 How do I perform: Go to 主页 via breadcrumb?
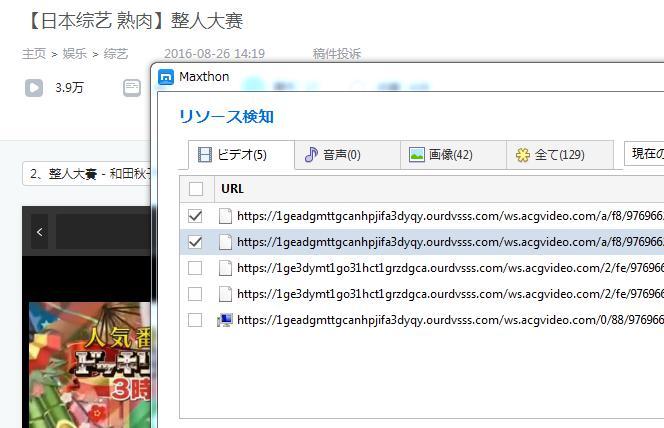[x=34, y=54]
